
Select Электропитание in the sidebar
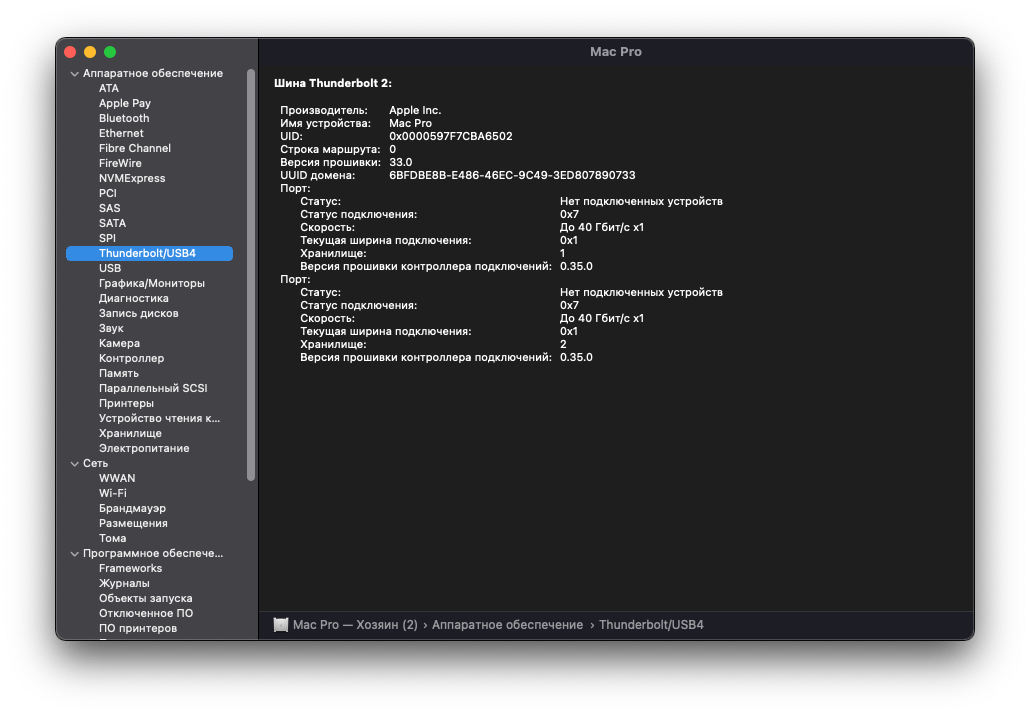pos(144,449)
